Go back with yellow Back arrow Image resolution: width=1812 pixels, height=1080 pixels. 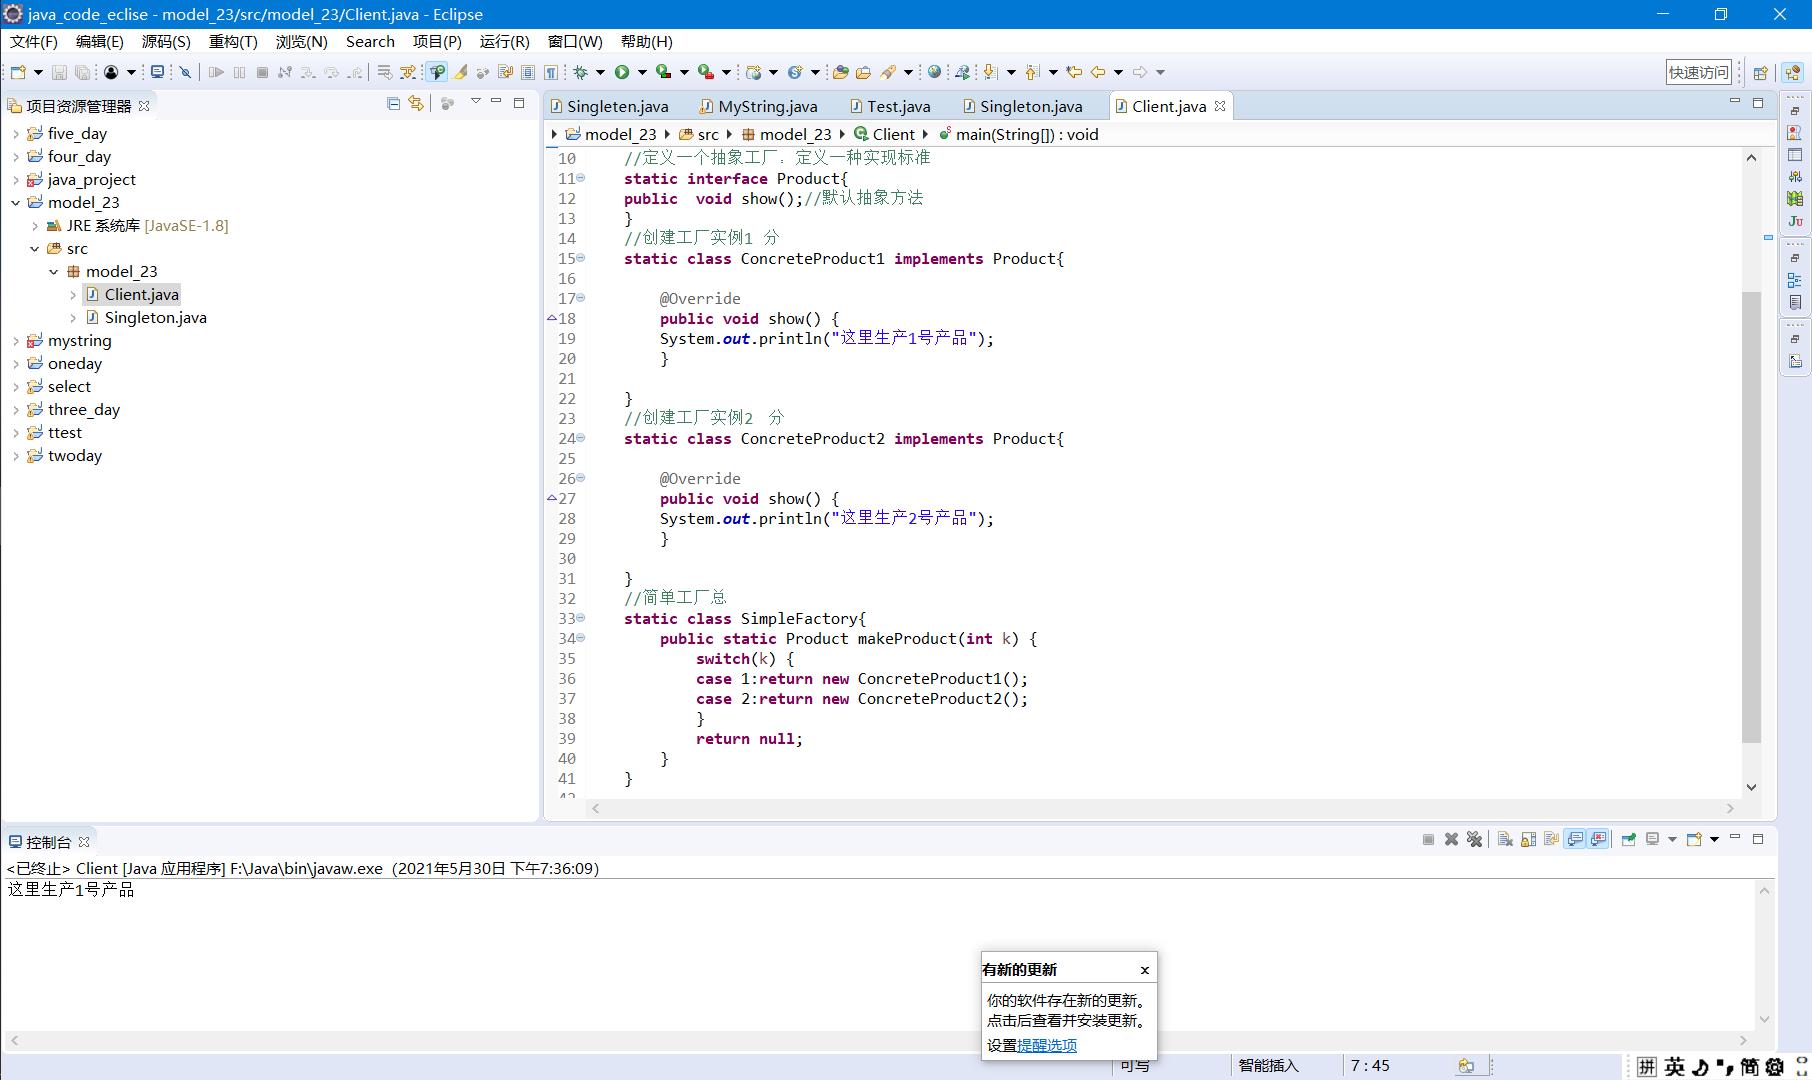tap(1098, 72)
